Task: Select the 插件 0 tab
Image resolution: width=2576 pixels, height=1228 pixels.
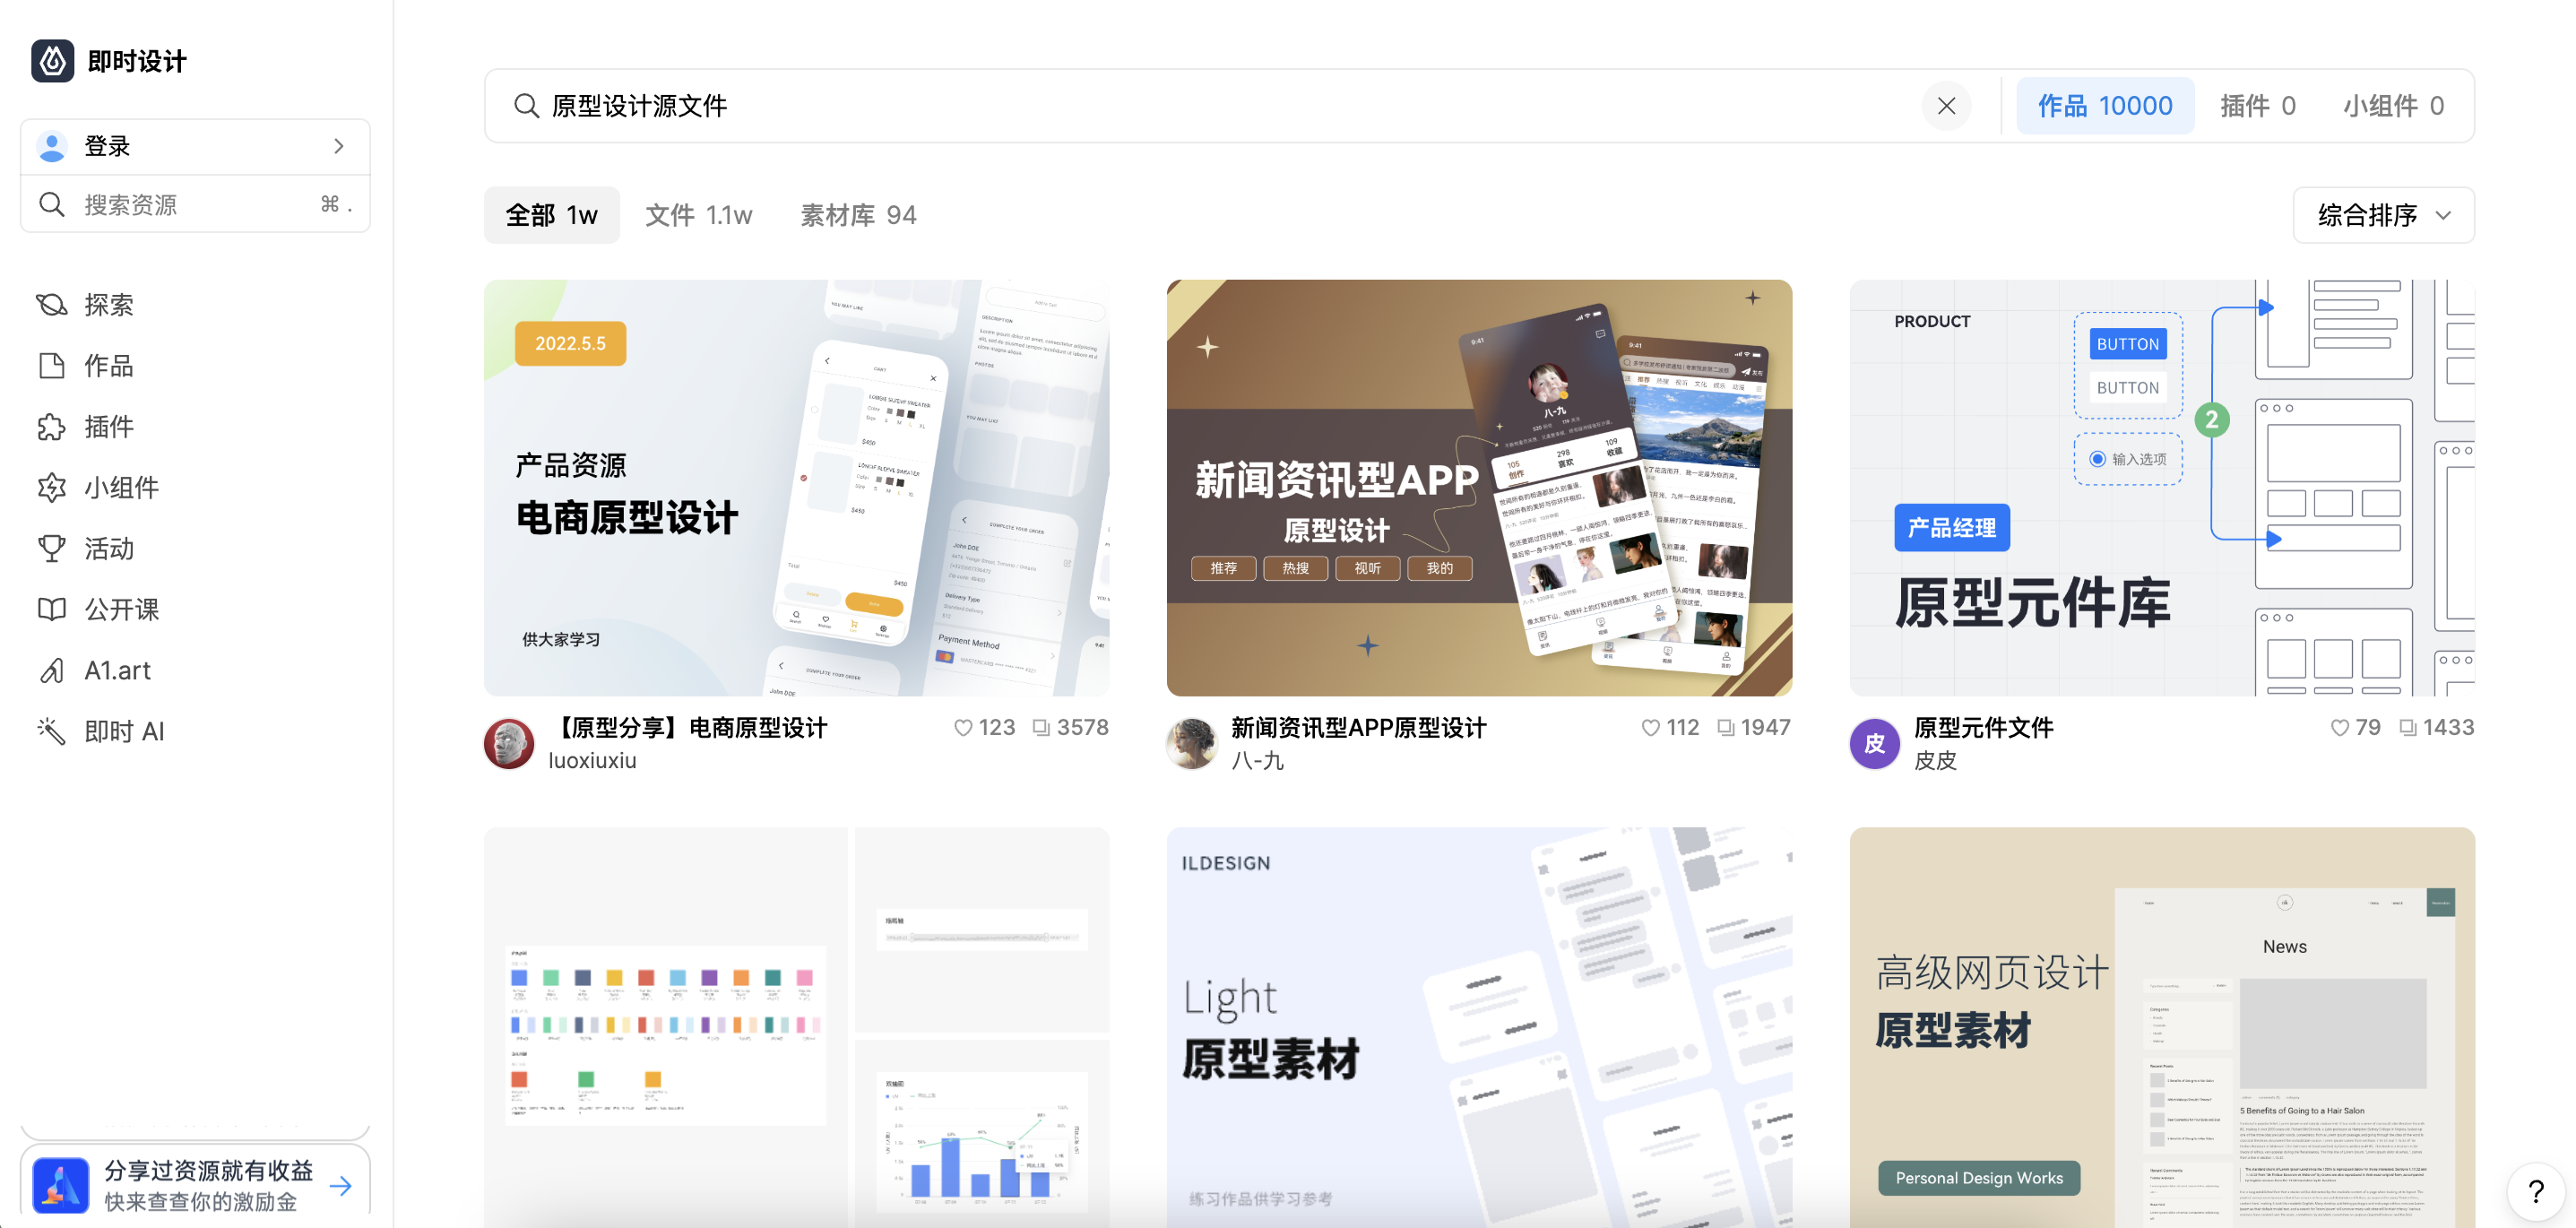Action: coord(2258,106)
